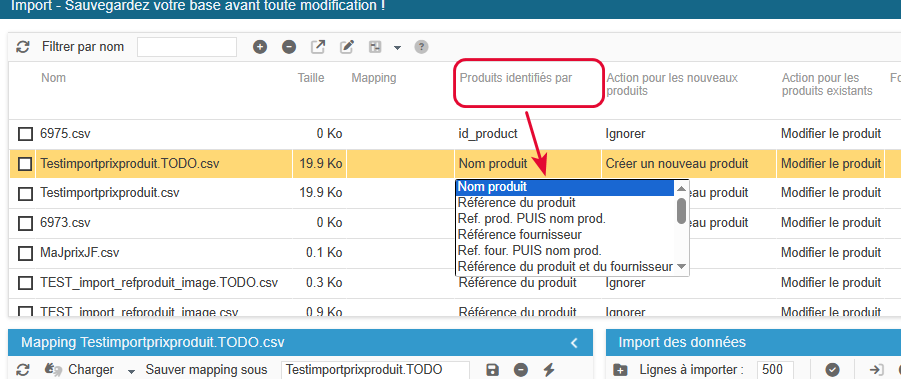Click id_product cell of 6975.csv

coord(488,134)
